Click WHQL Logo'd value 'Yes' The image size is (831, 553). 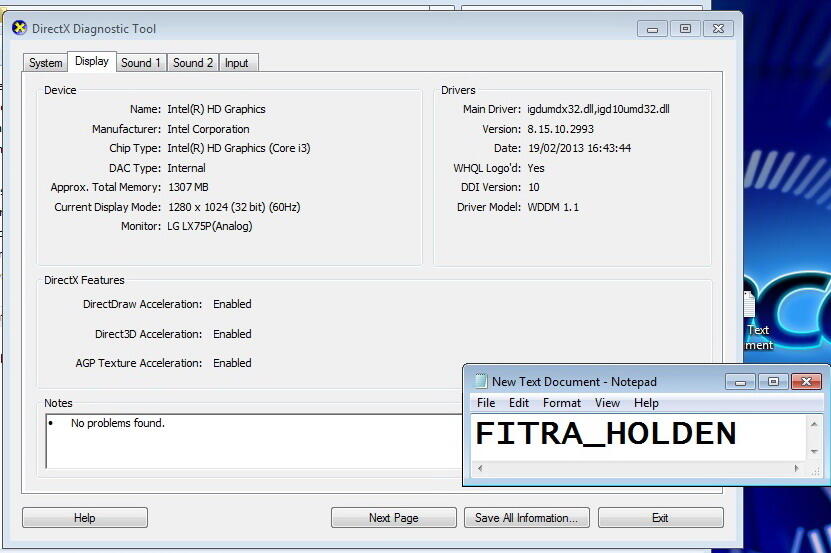click(x=536, y=168)
